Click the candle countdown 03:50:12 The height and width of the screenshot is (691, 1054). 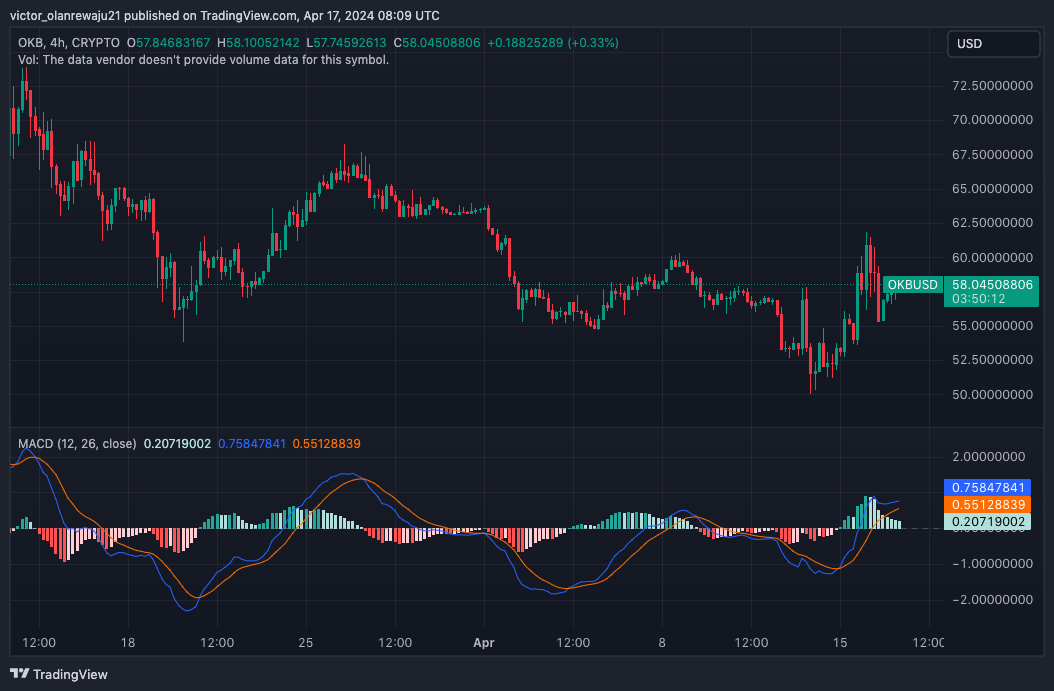click(x=979, y=299)
